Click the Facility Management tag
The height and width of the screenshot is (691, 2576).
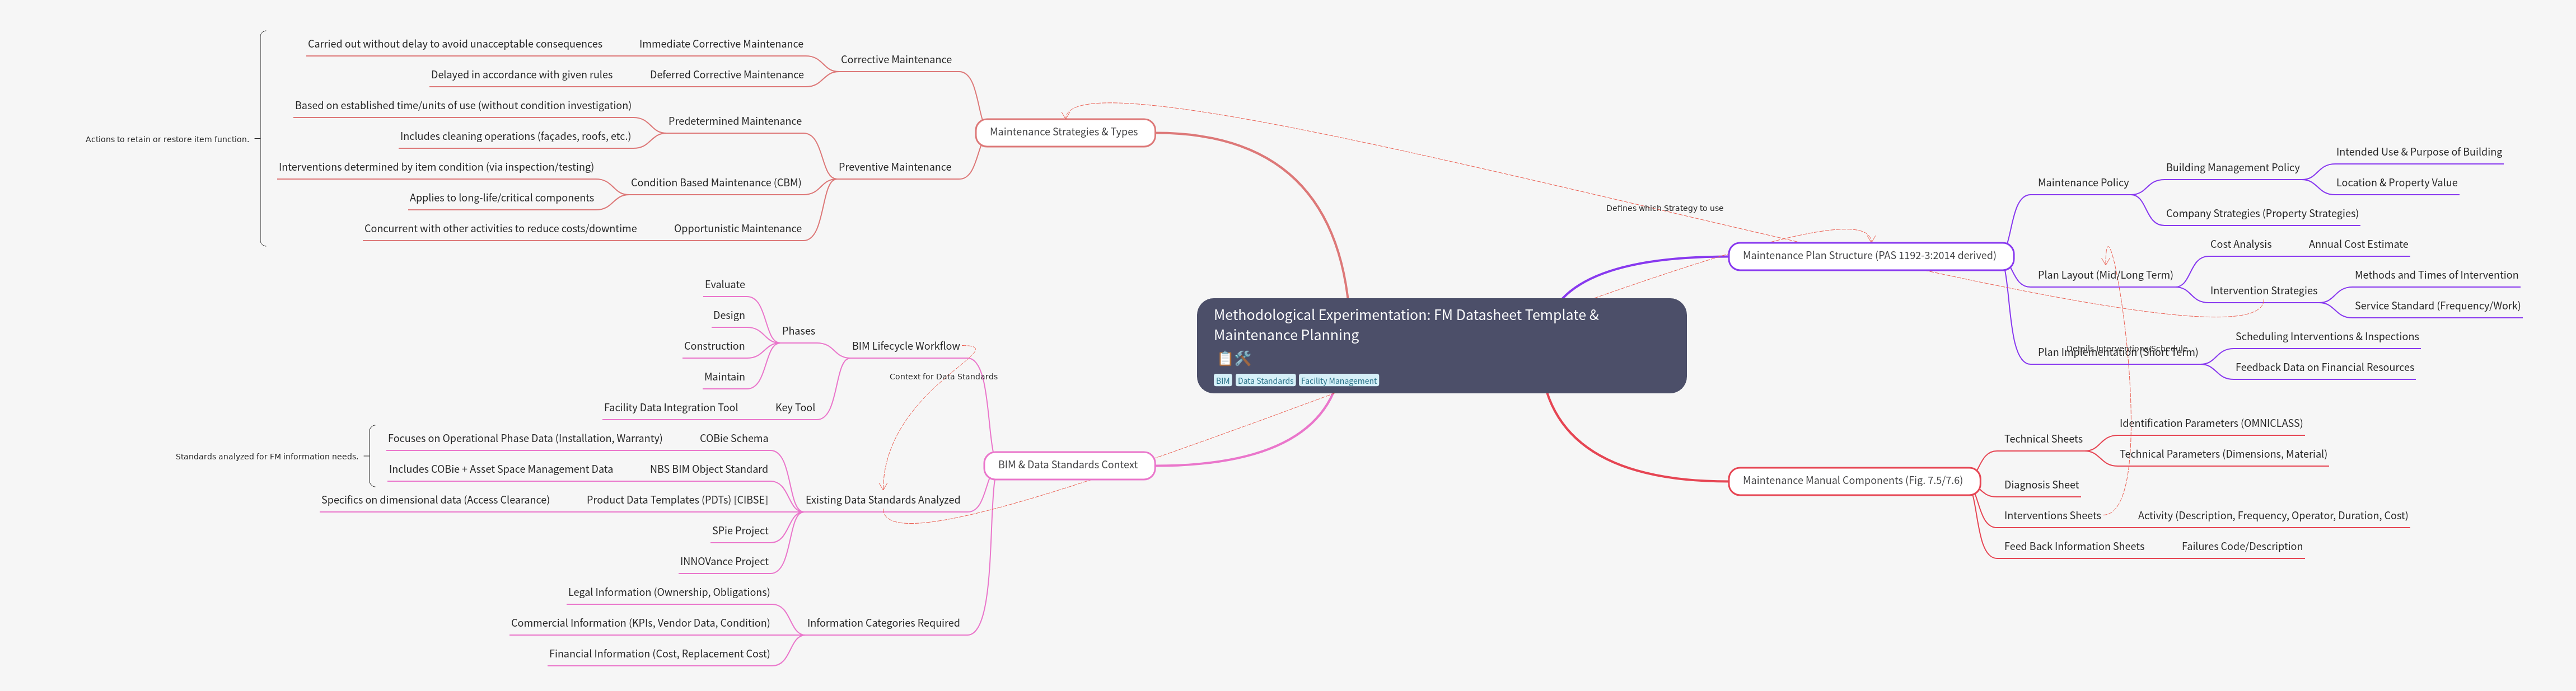point(1338,381)
